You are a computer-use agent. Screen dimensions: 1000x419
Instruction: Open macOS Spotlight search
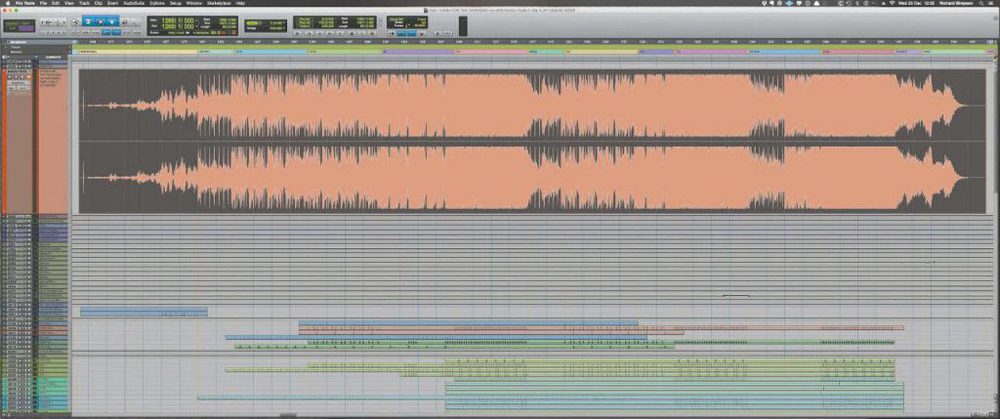[981, 3]
